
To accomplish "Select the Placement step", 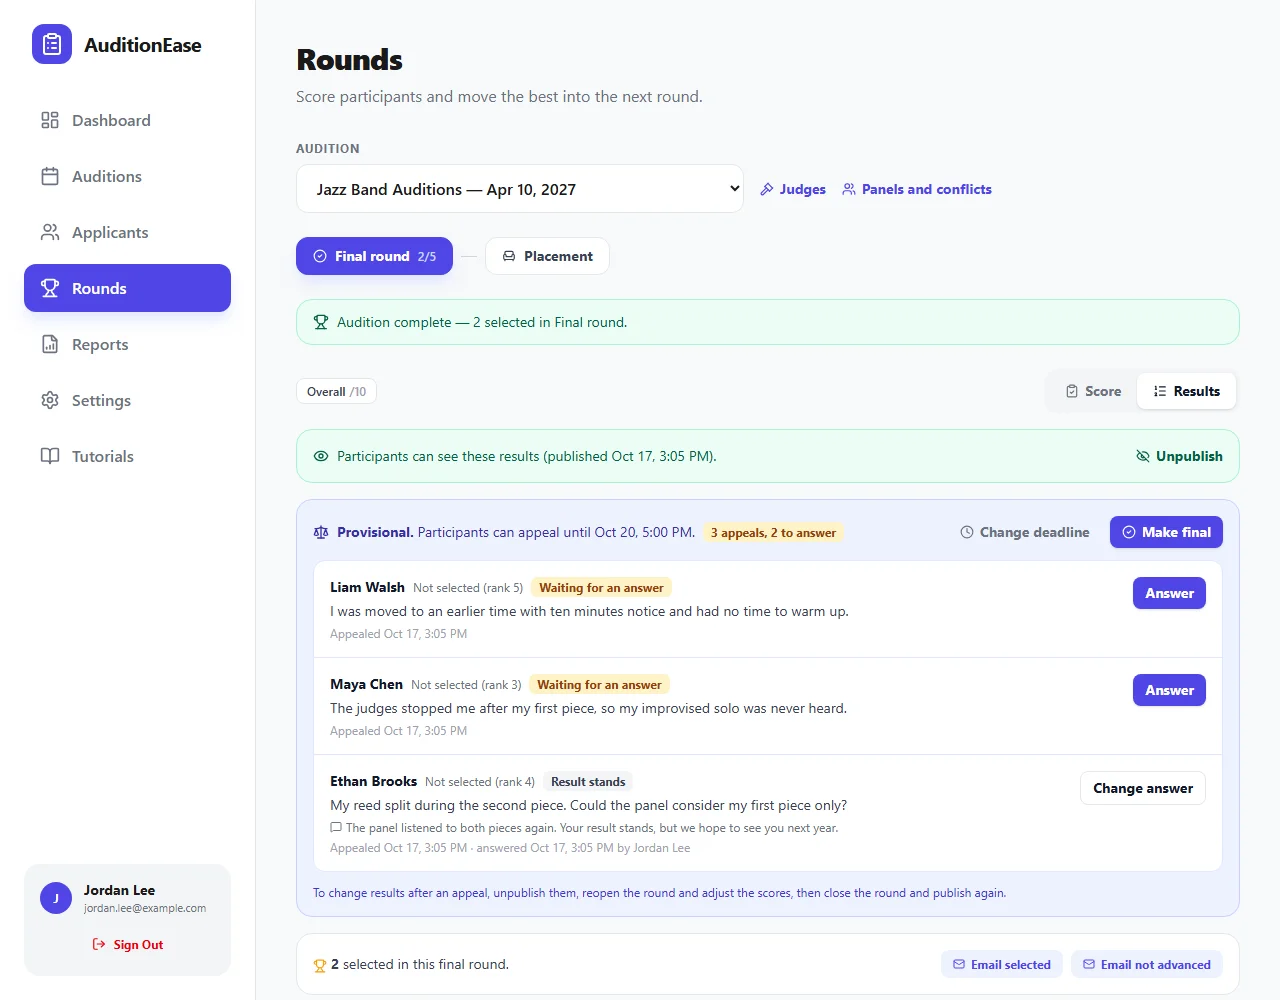I will tap(547, 256).
